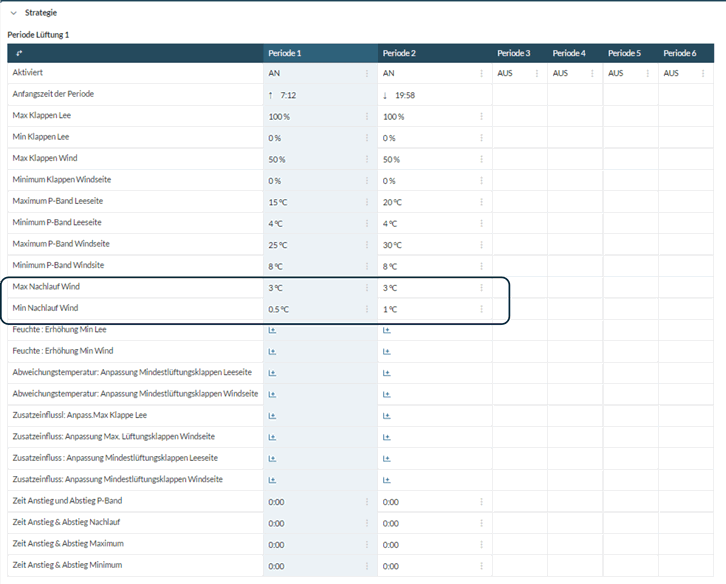
Task: Open options dots for Min Nachlauf Wind Periode 2
Action: click(x=481, y=309)
